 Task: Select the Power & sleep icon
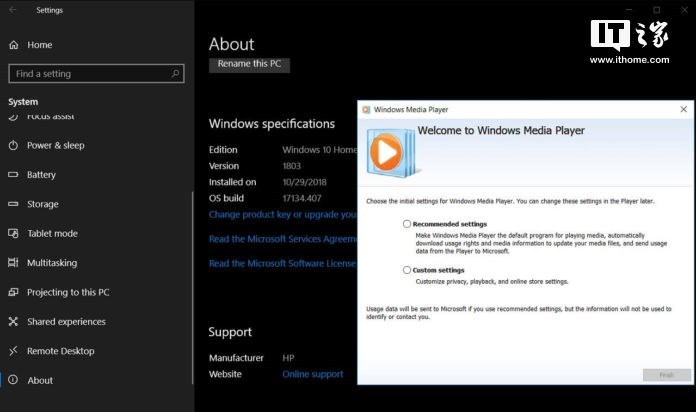13,145
